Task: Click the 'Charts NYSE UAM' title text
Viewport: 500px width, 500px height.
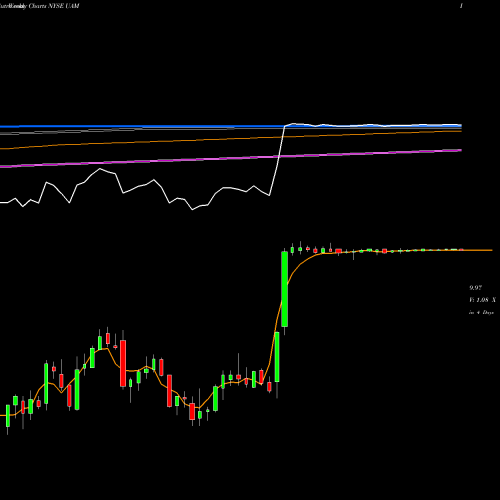Action: click(x=54, y=6)
